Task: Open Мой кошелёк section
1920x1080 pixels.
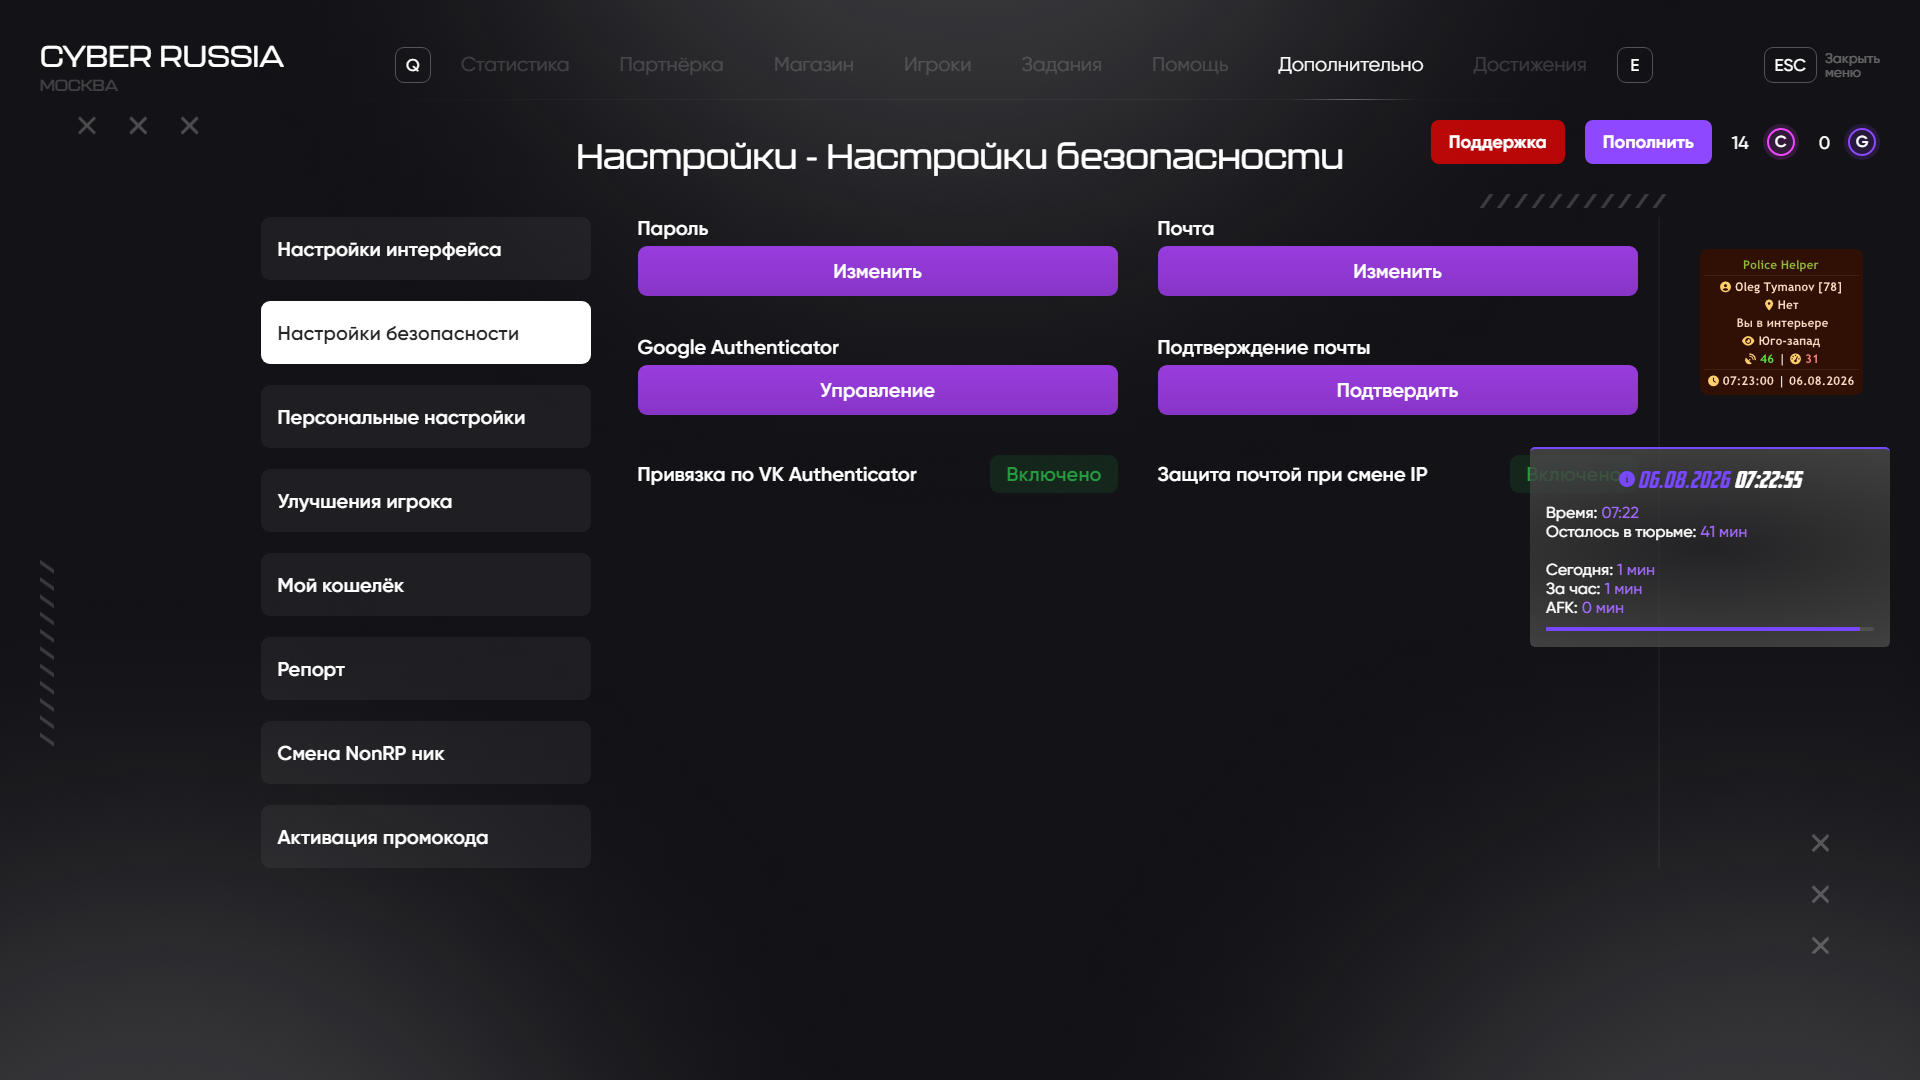Action: click(x=426, y=585)
